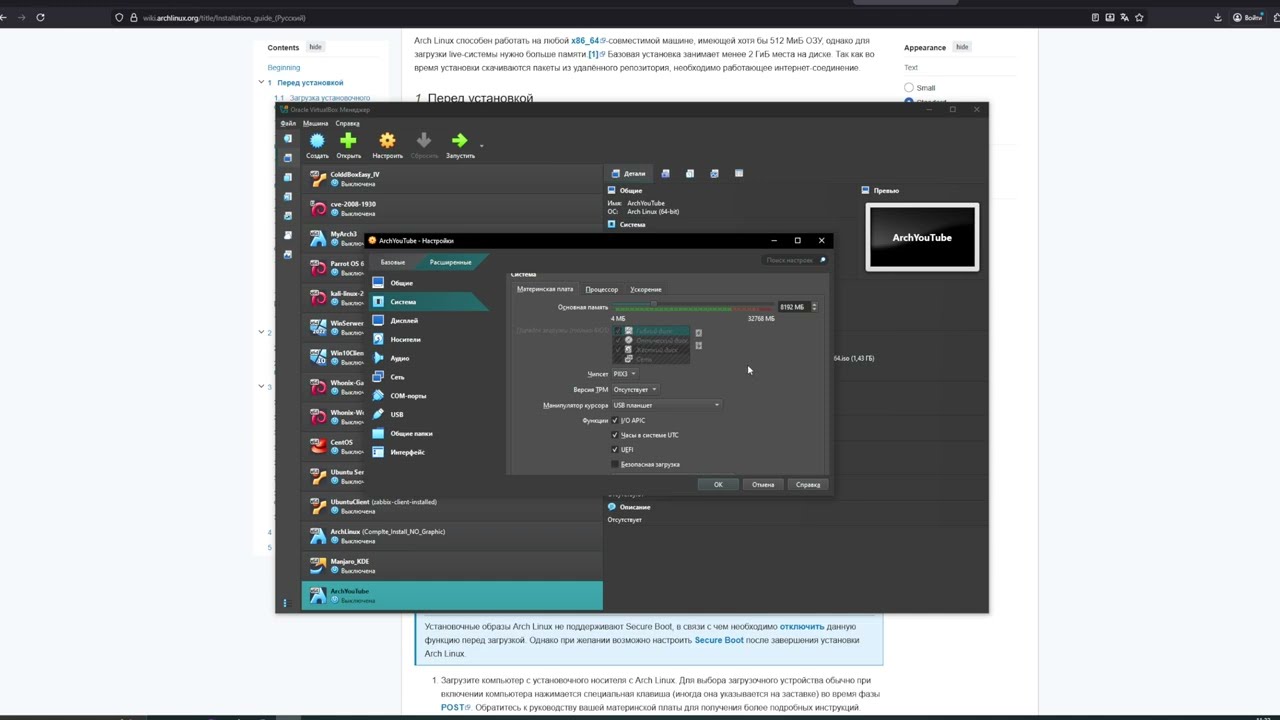Collapse Перед установкой in wiki contents
Image resolution: width=1280 pixels, height=720 pixels.
[x=262, y=83]
